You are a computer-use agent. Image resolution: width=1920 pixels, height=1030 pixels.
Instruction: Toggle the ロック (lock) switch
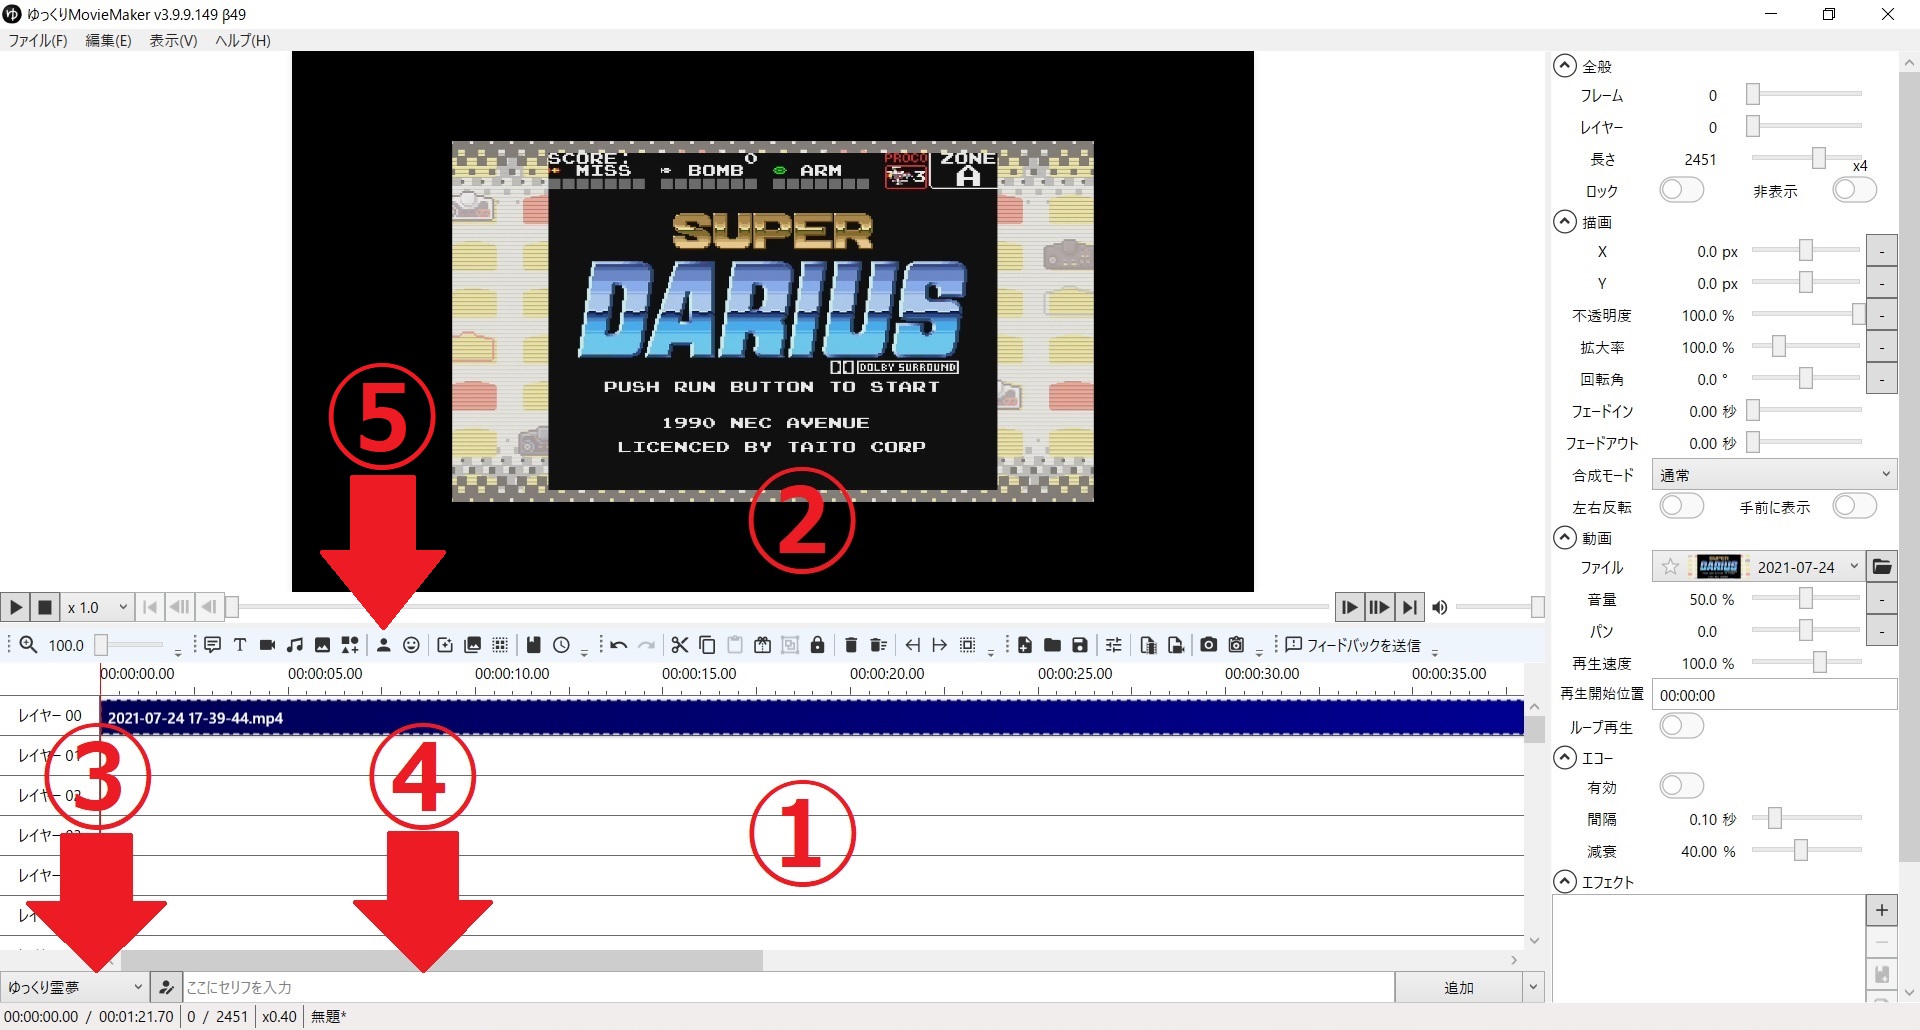click(1681, 190)
